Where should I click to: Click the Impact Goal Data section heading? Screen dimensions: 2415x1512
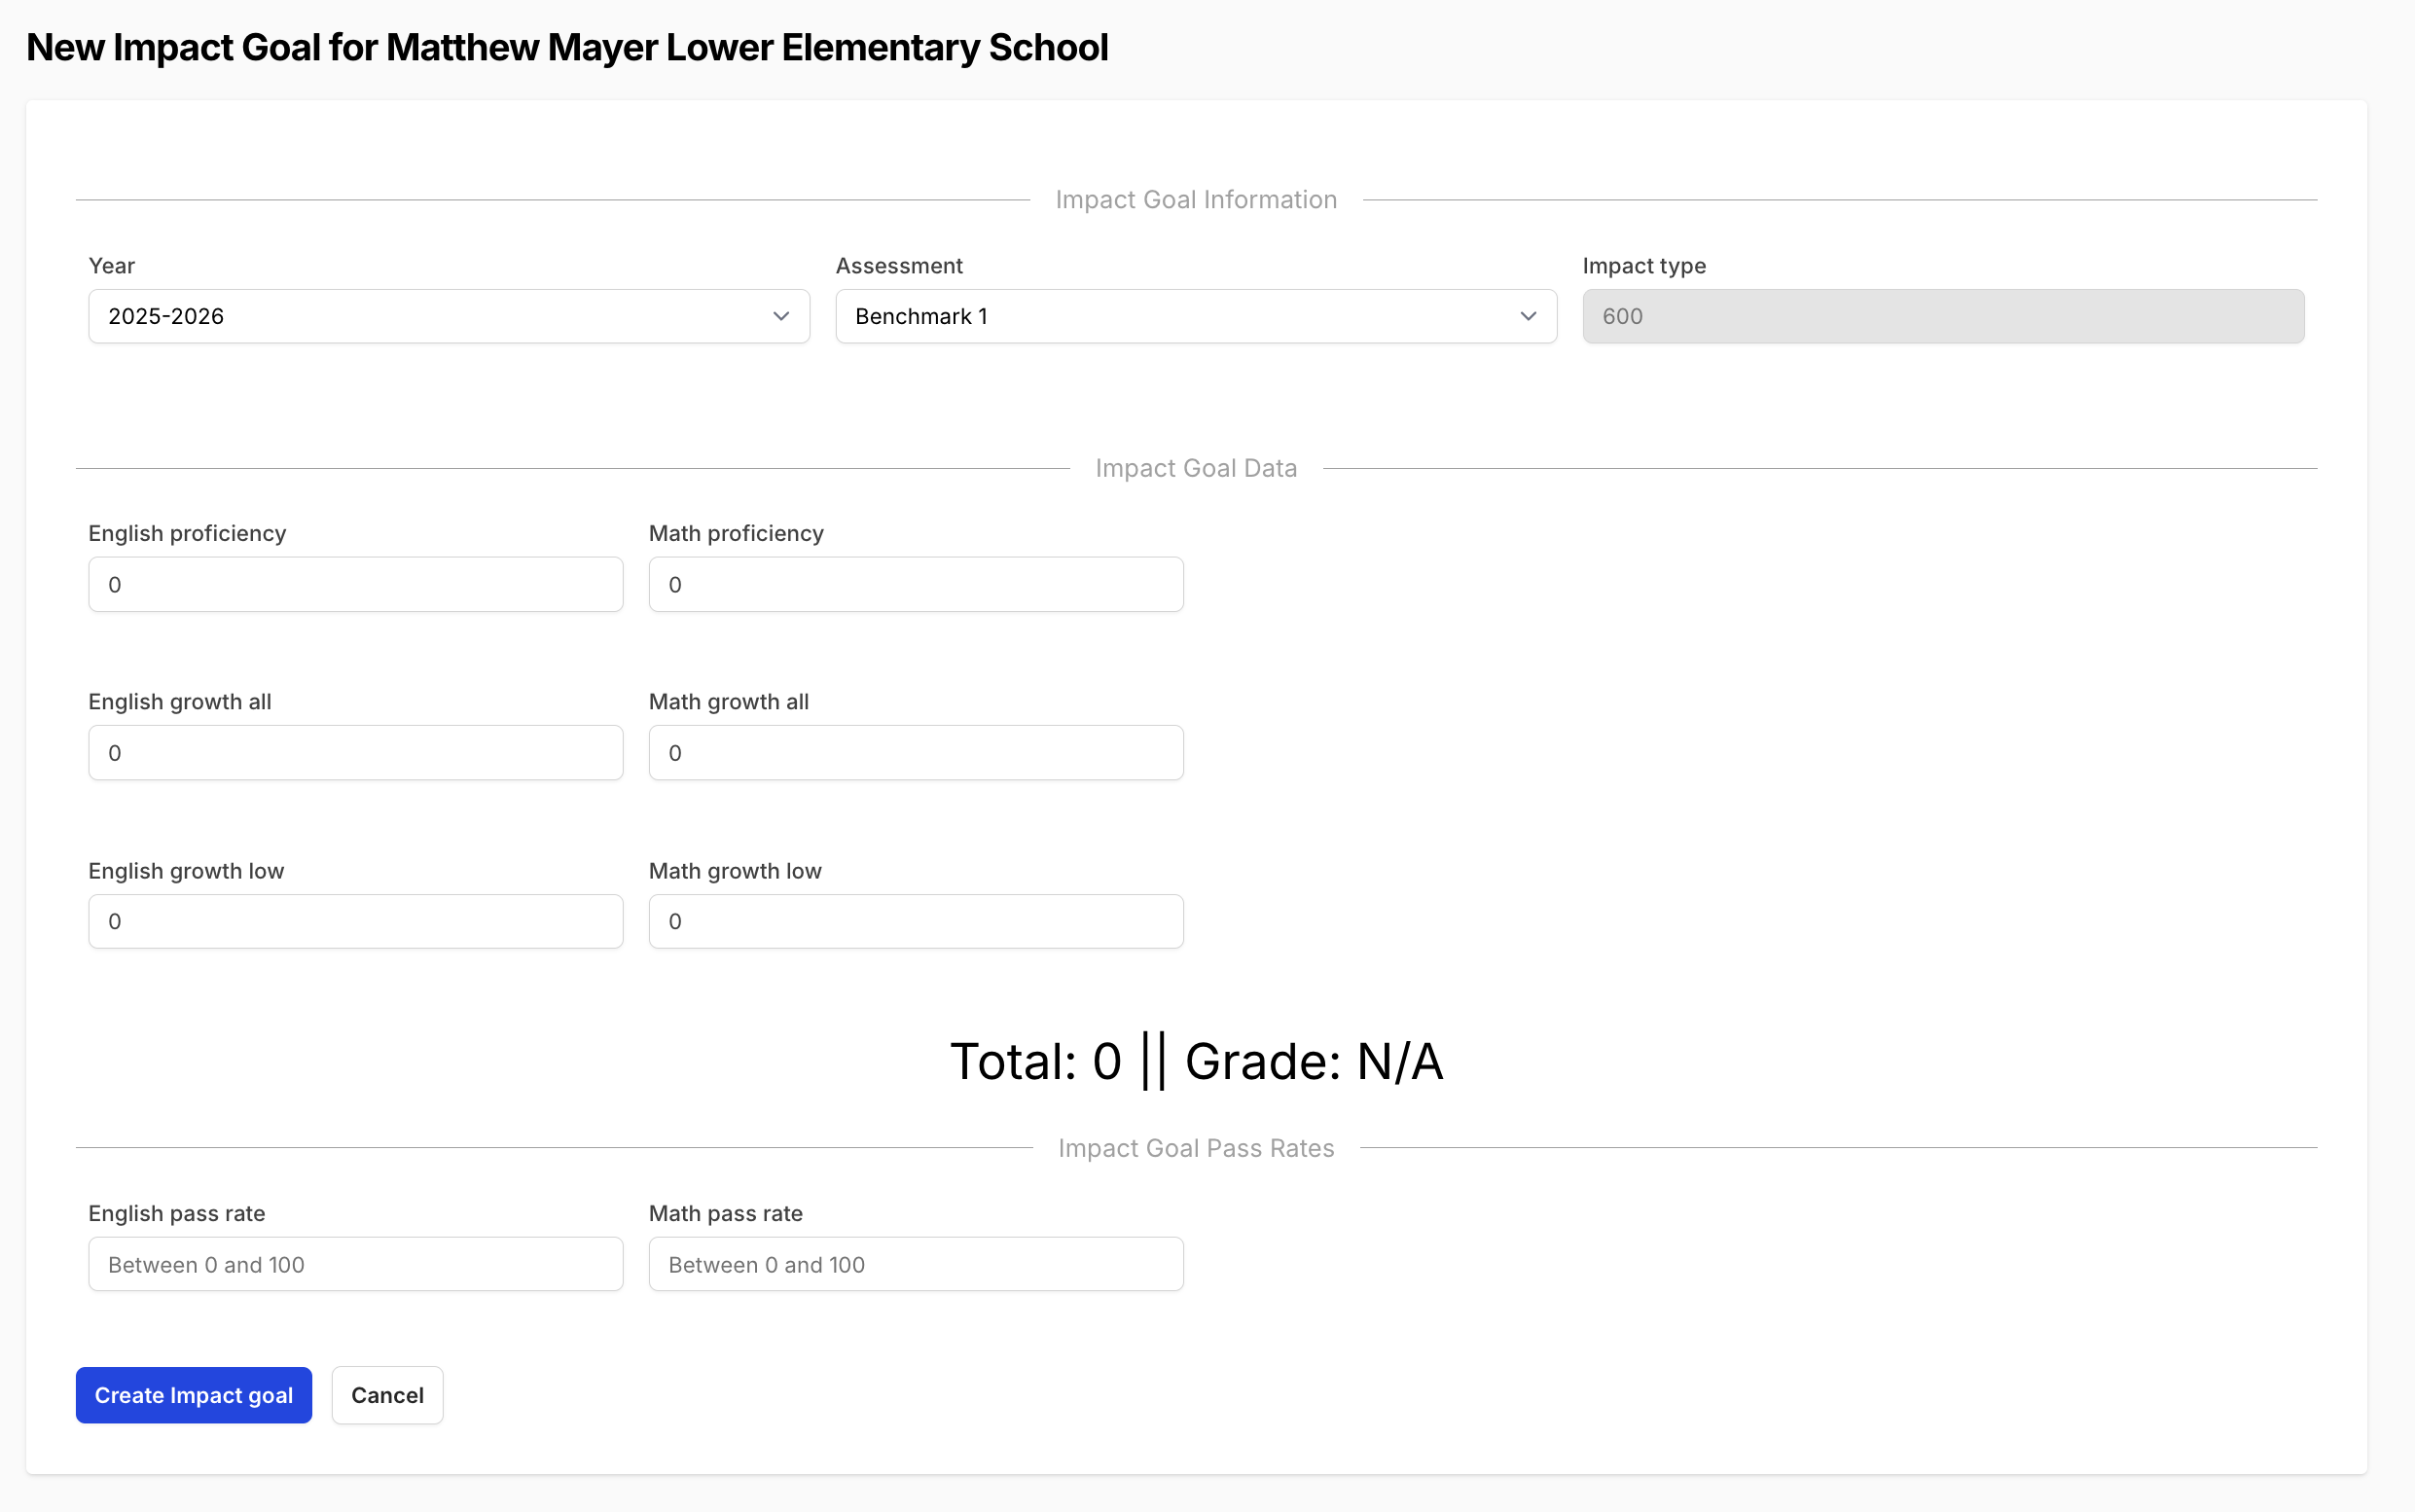click(1196, 468)
